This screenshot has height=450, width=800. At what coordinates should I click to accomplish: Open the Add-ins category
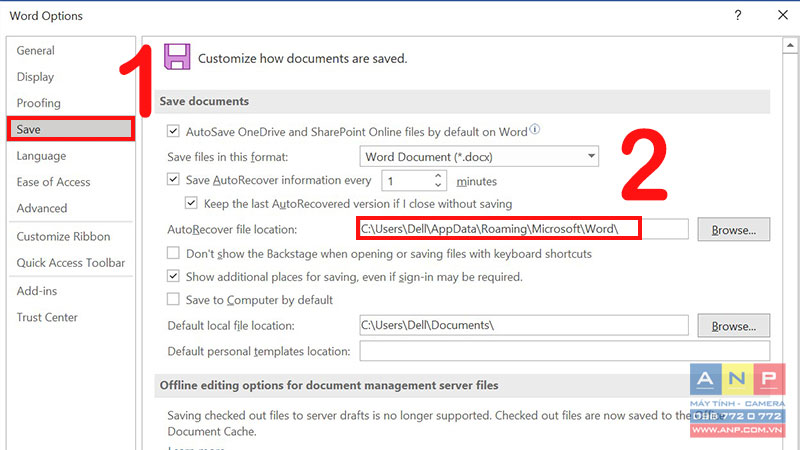37,291
